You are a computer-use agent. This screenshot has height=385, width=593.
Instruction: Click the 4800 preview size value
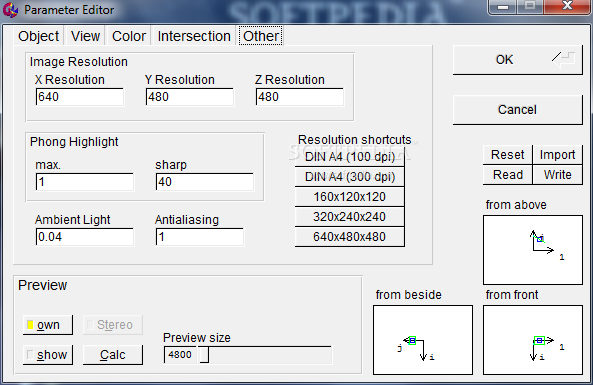coord(180,355)
